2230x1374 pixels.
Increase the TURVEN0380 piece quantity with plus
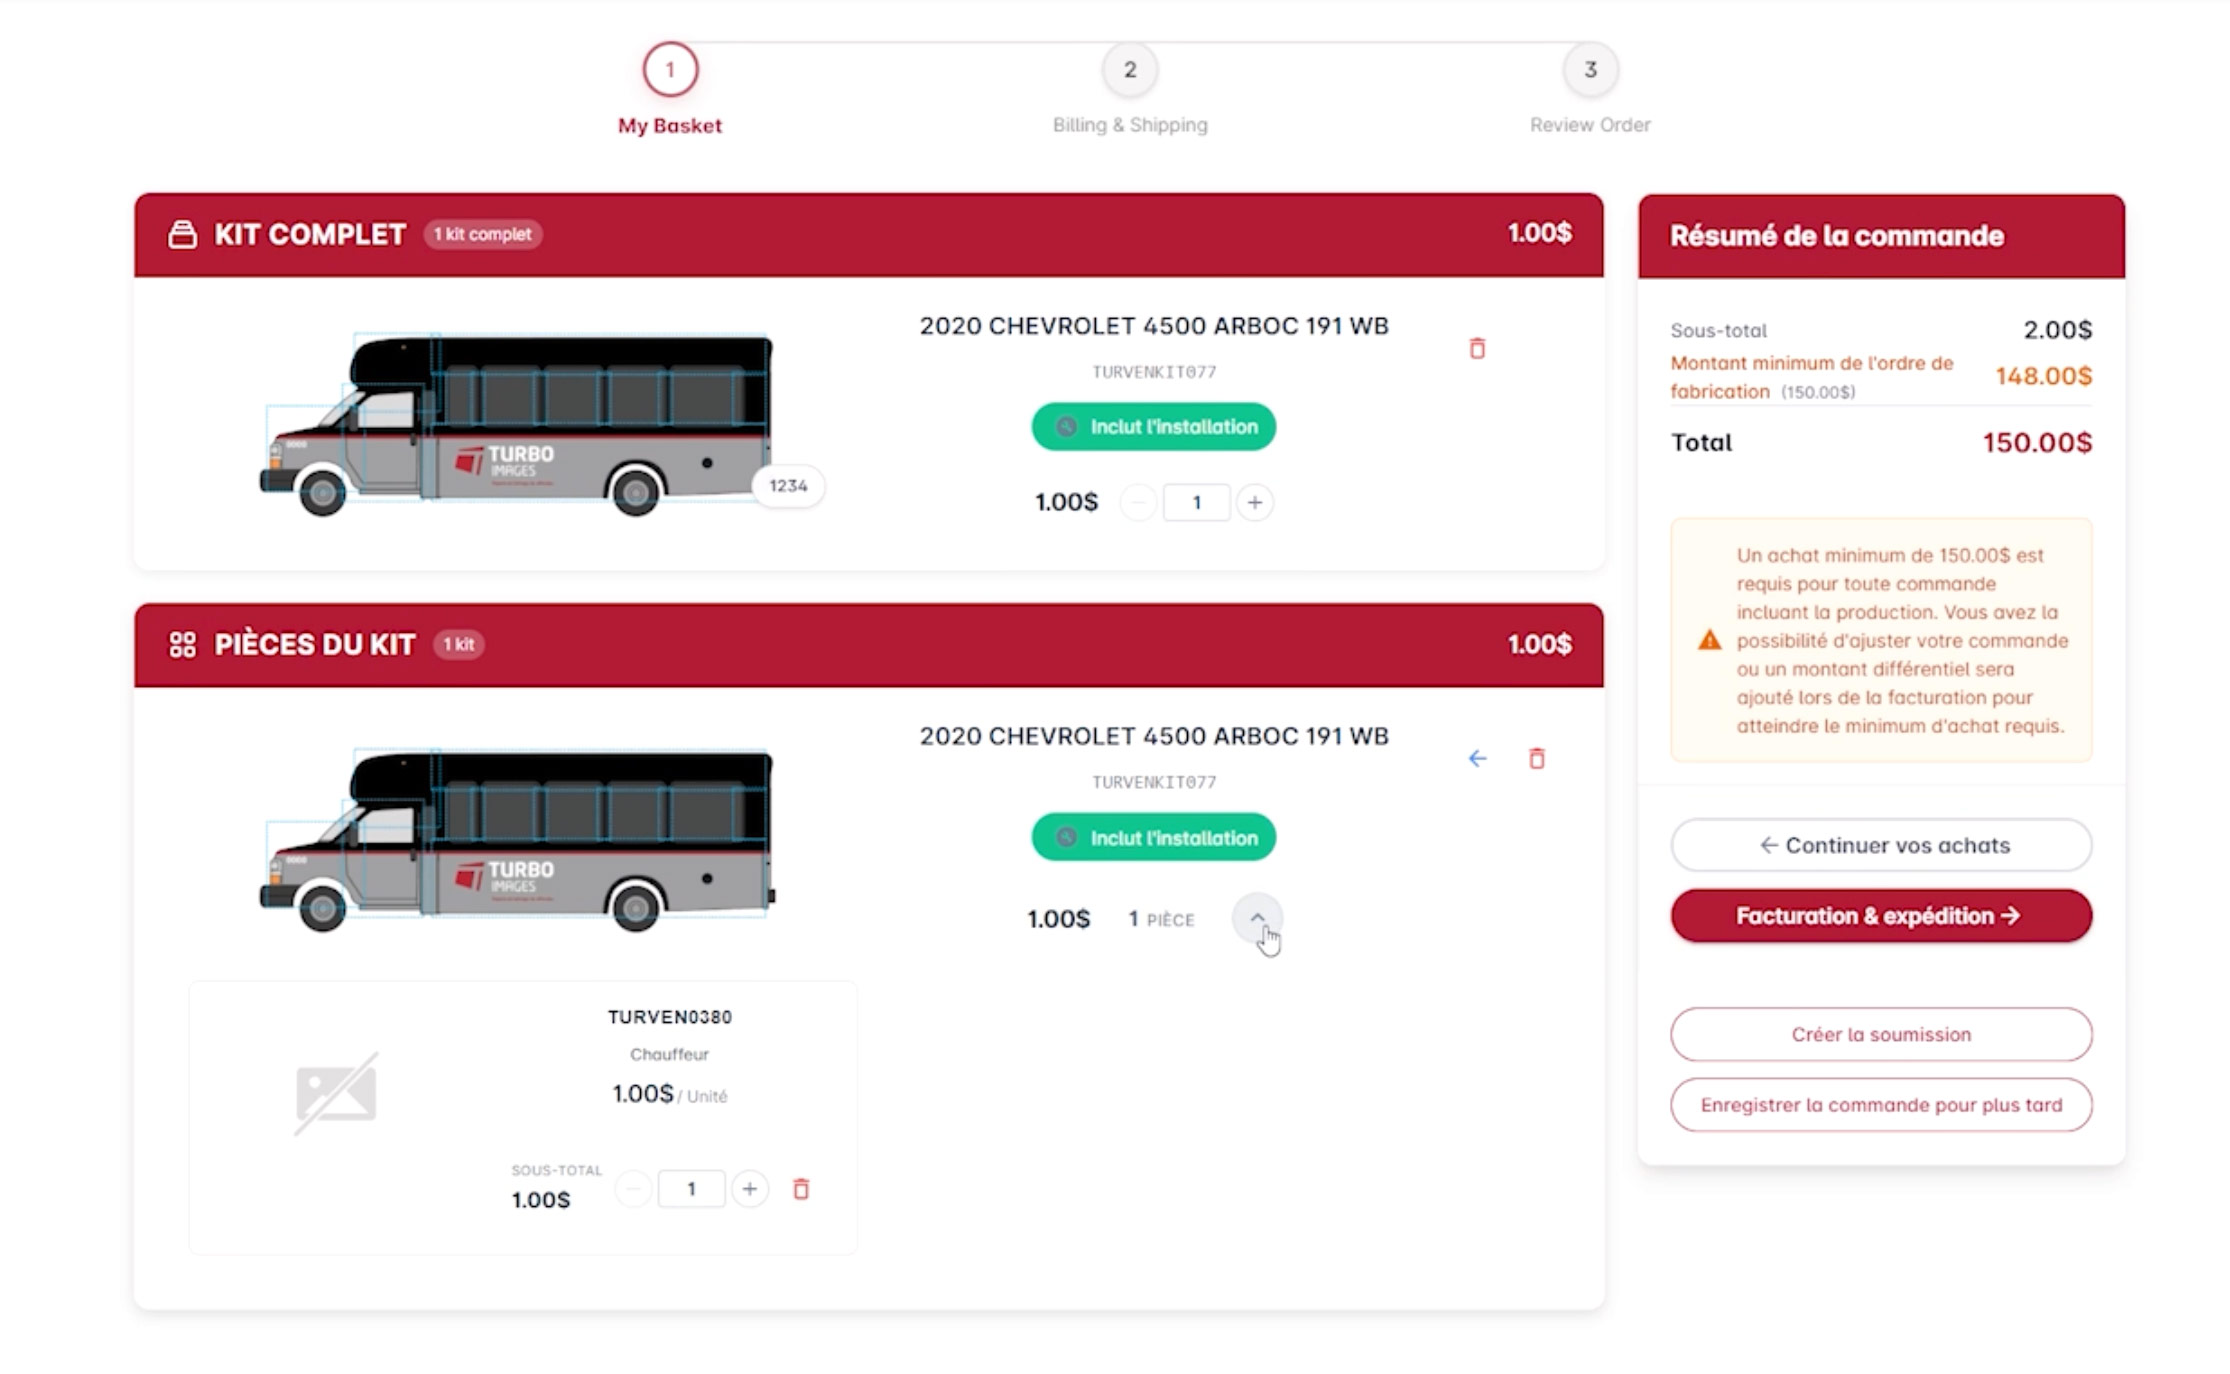pyautogui.click(x=750, y=1189)
